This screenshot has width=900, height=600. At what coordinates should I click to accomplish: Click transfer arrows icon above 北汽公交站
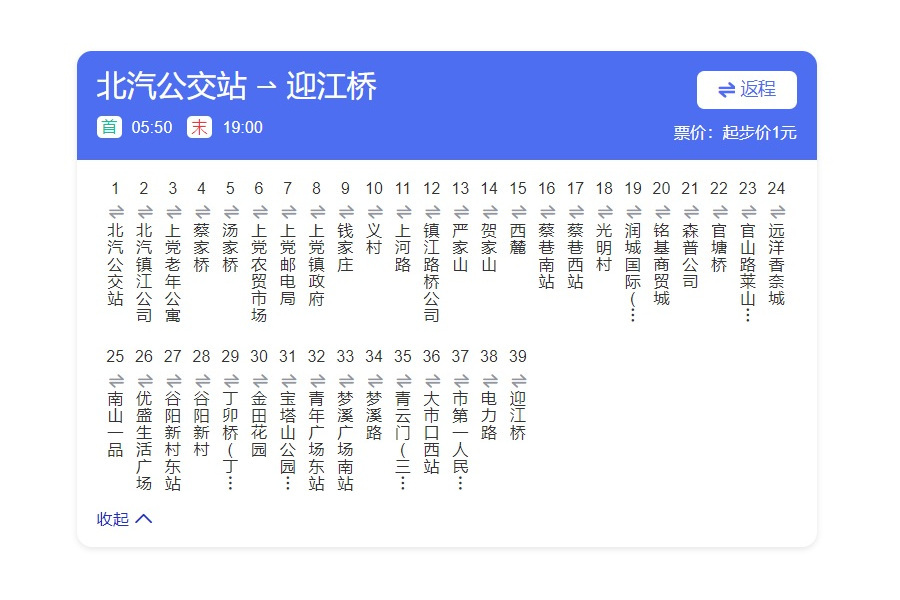tap(117, 212)
